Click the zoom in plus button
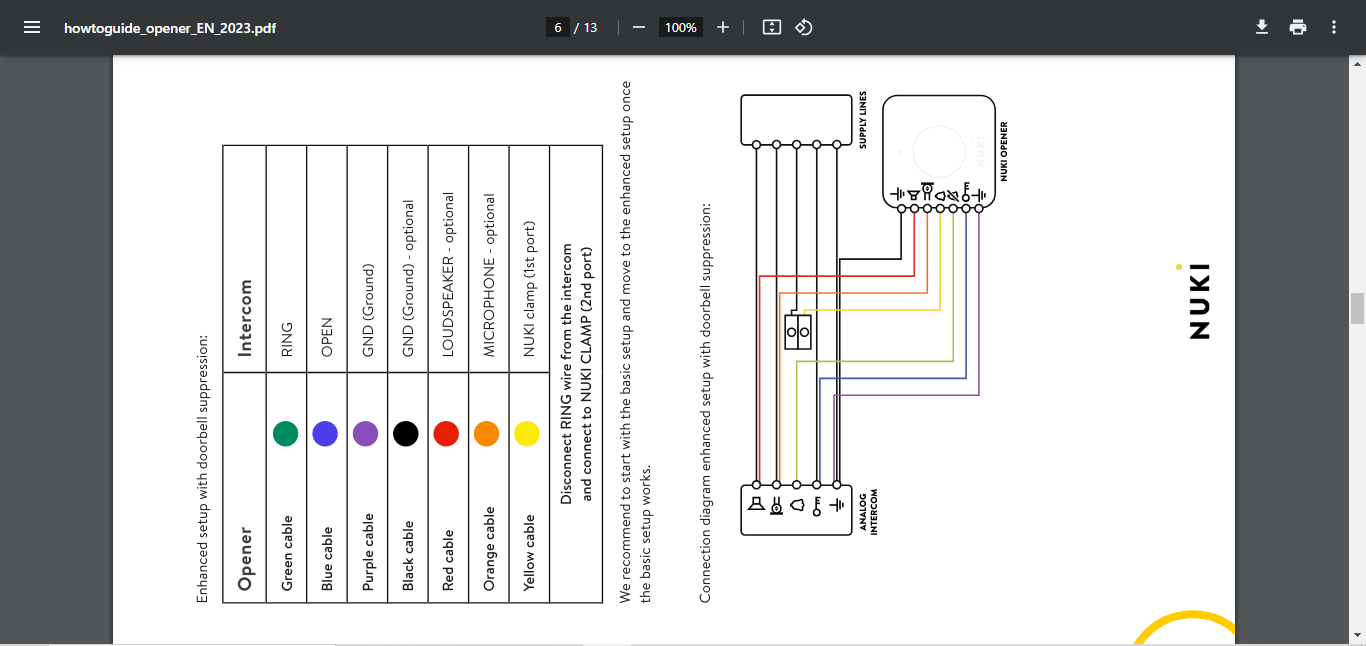 pos(723,27)
